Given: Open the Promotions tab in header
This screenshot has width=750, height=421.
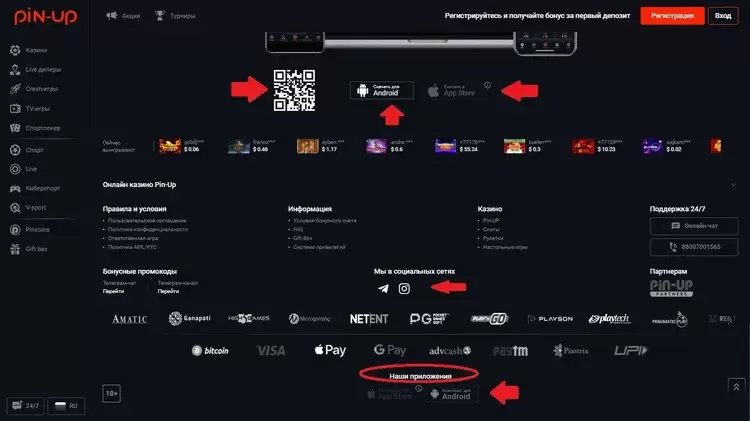Looking at the screenshot, I should (123, 16).
